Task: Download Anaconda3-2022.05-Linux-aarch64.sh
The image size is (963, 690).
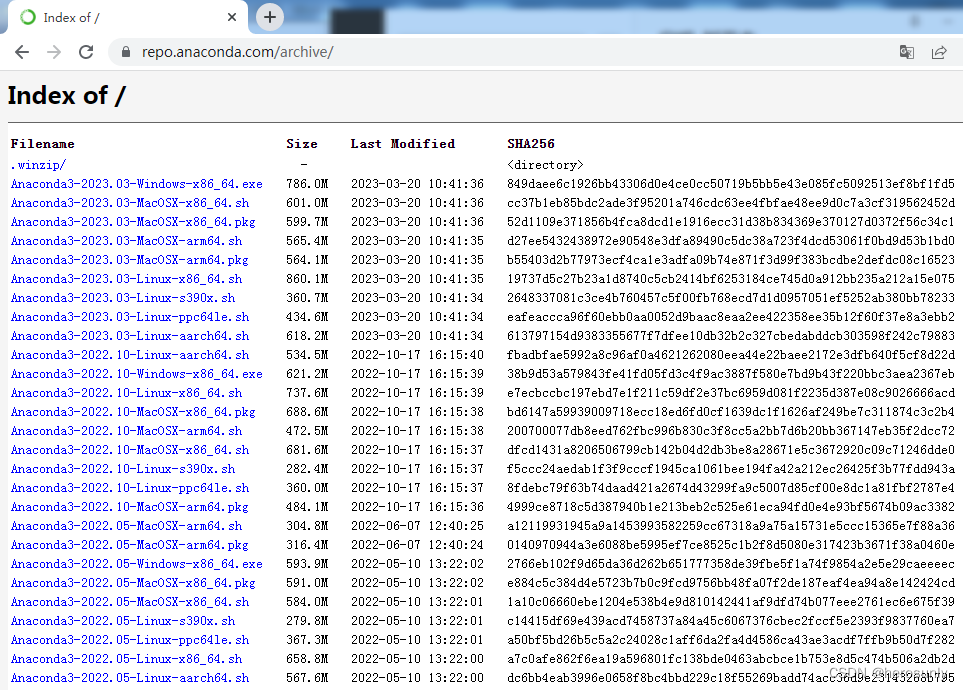Action: tap(130, 678)
